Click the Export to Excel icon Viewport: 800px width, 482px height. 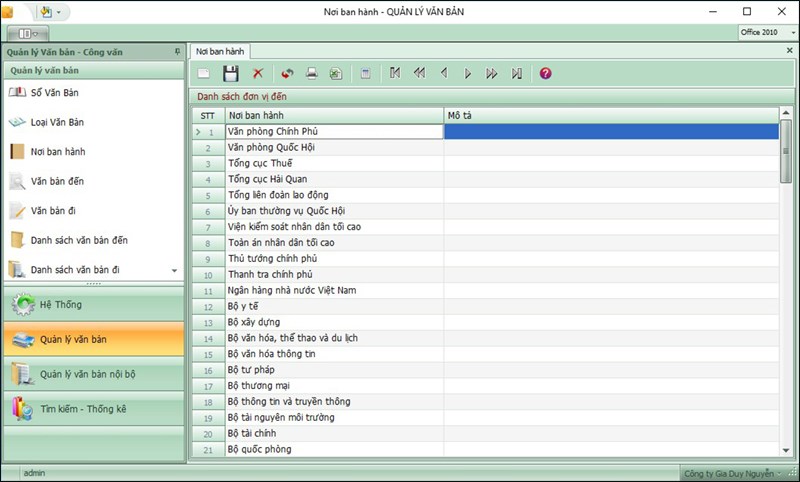(x=336, y=74)
